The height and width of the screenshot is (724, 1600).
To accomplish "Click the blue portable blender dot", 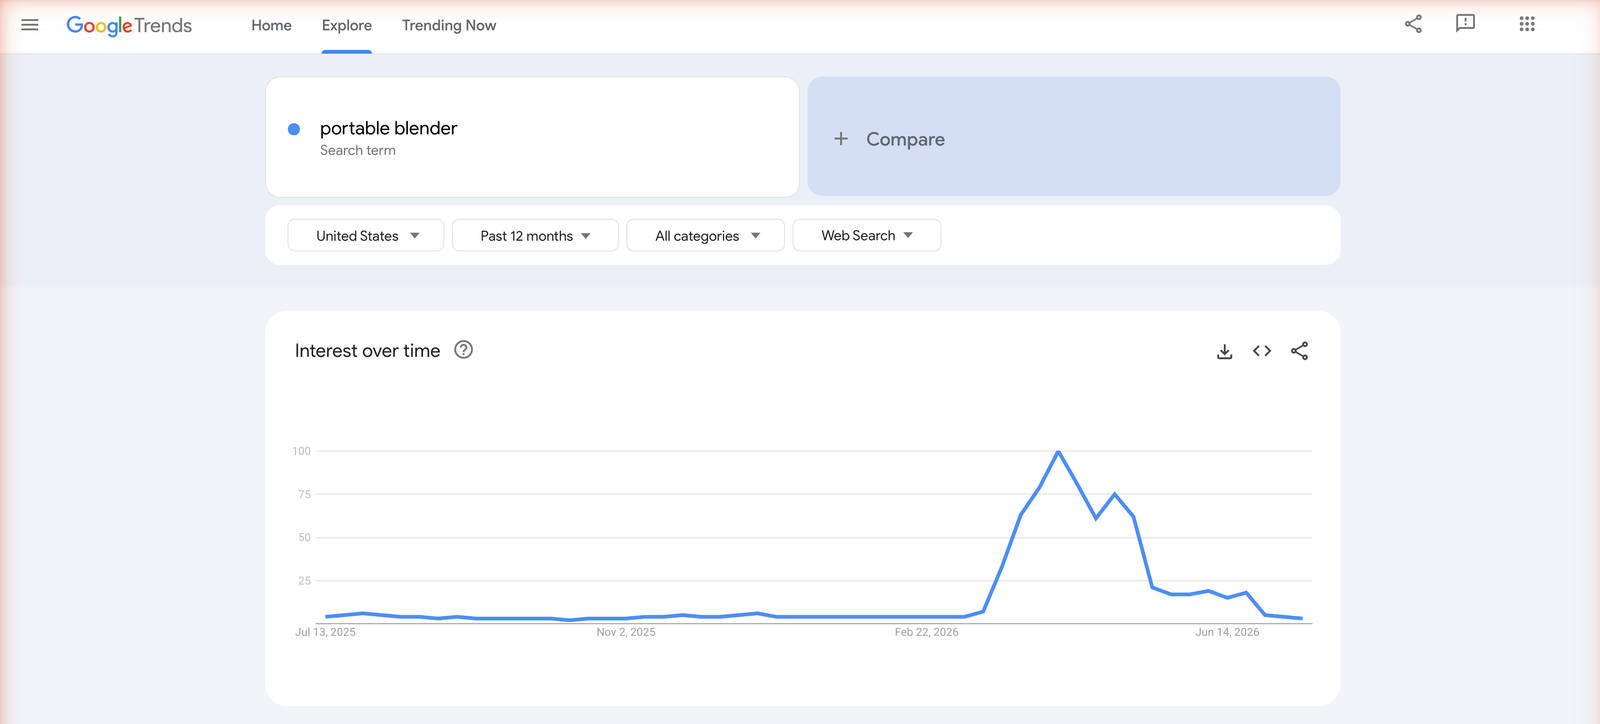I will [294, 129].
